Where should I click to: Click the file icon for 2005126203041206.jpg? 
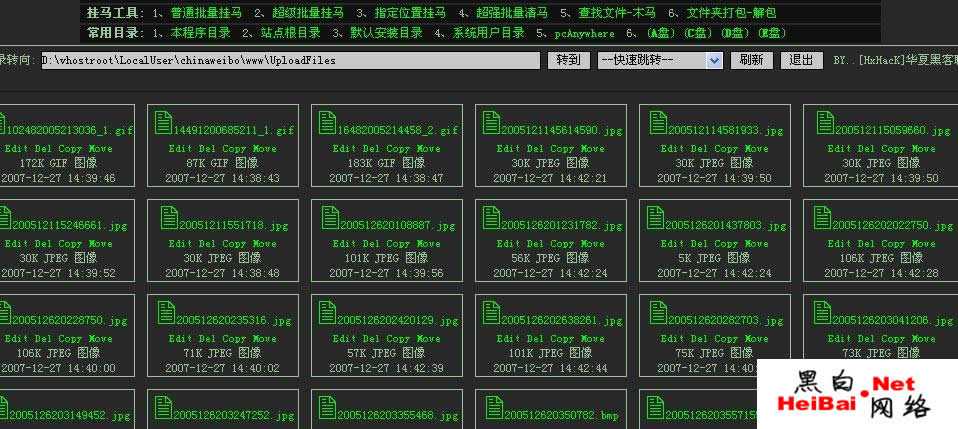click(x=822, y=312)
